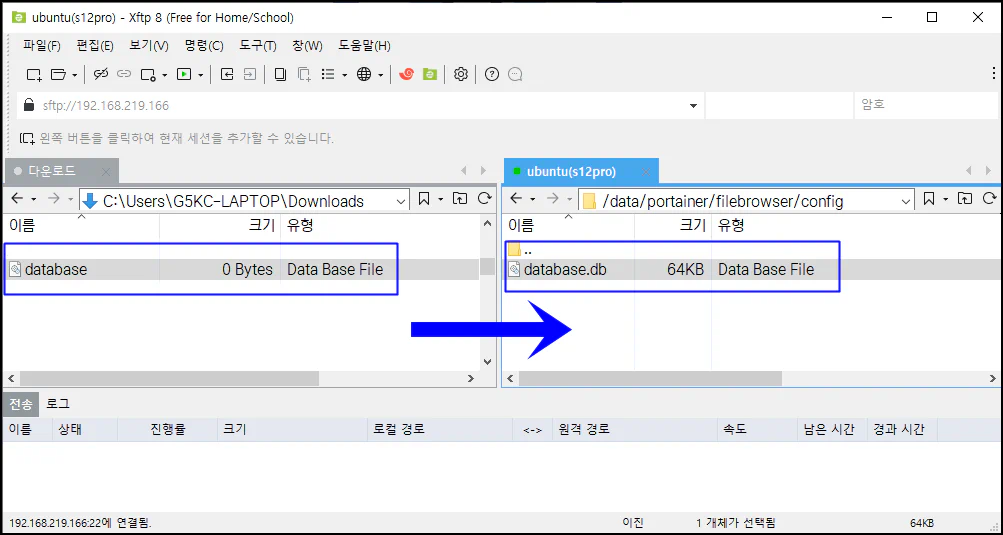The width and height of the screenshot is (1003, 535).
Task: Click the transfer right arrow icon
Action: click(249, 75)
